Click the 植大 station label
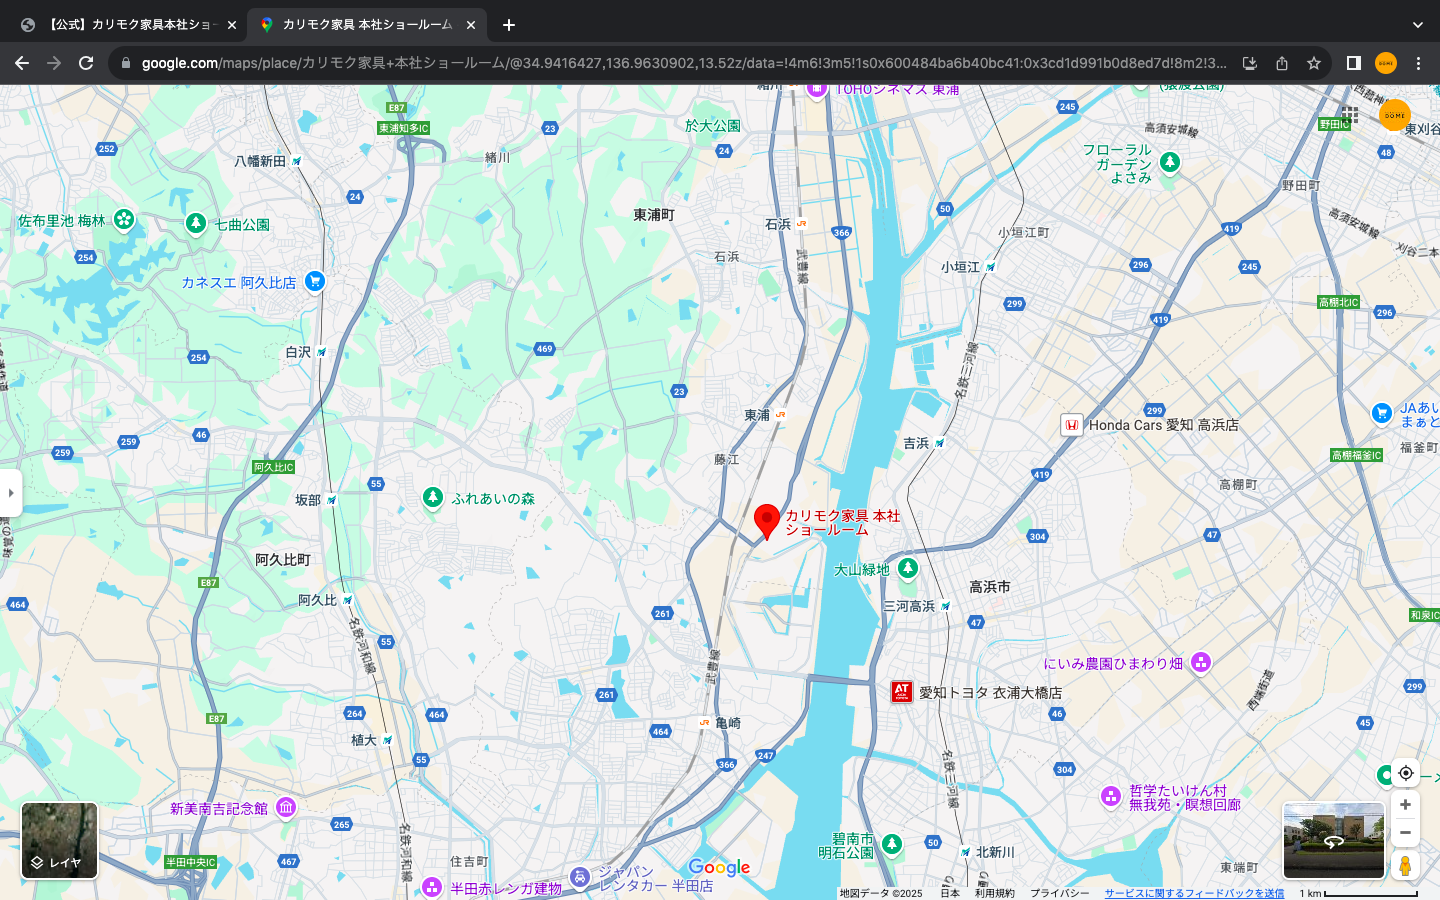Viewport: 1440px width, 900px height. 364,740
